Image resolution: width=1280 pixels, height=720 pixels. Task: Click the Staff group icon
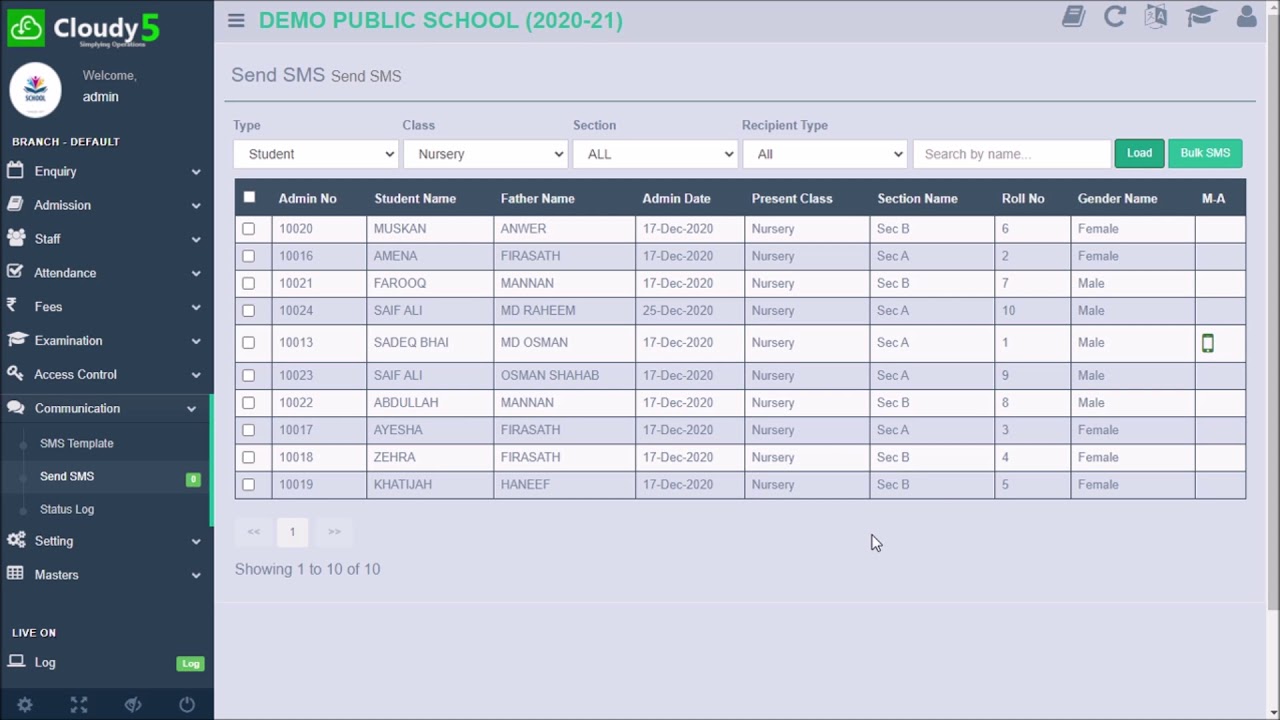pos(16,239)
